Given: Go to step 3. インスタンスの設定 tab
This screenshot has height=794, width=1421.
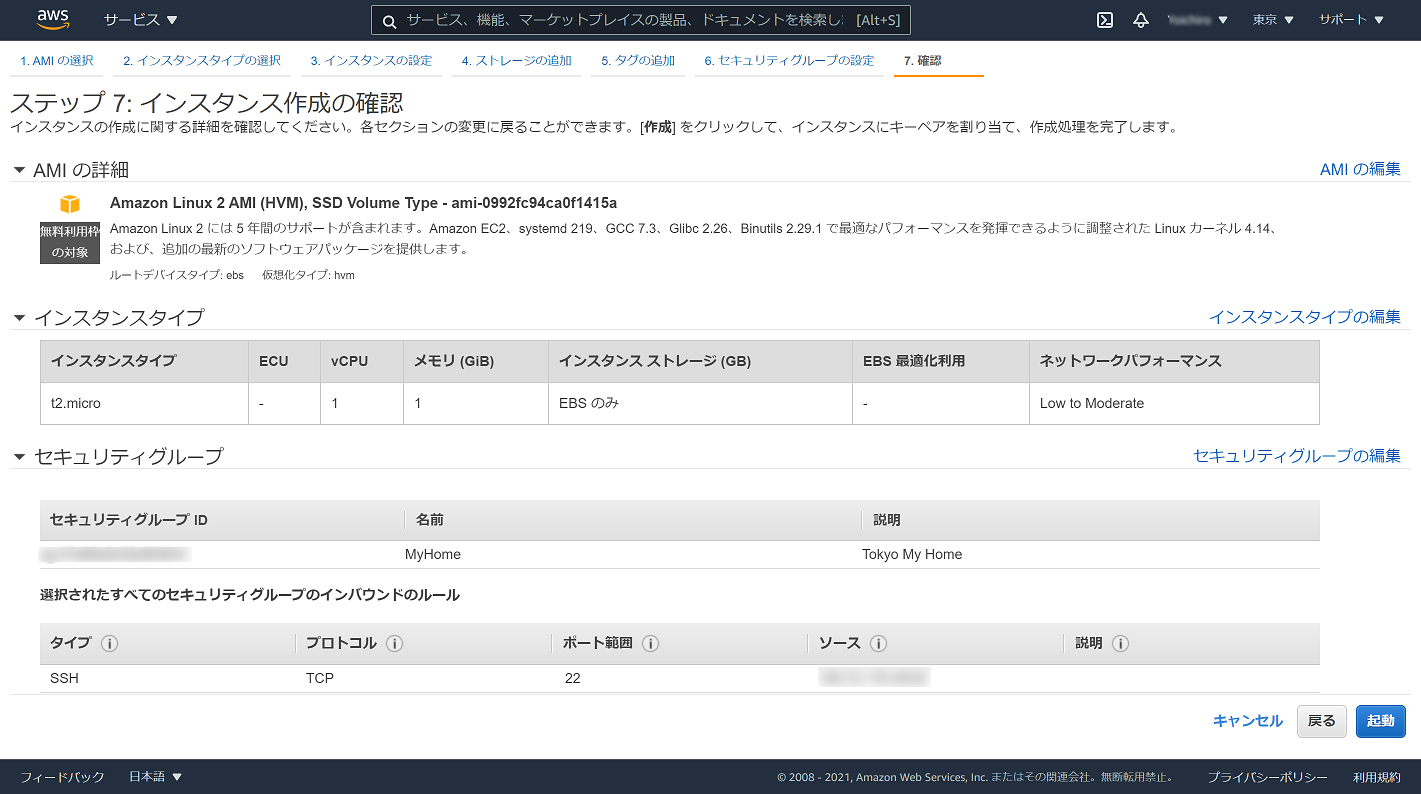Looking at the screenshot, I should (x=371, y=61).
